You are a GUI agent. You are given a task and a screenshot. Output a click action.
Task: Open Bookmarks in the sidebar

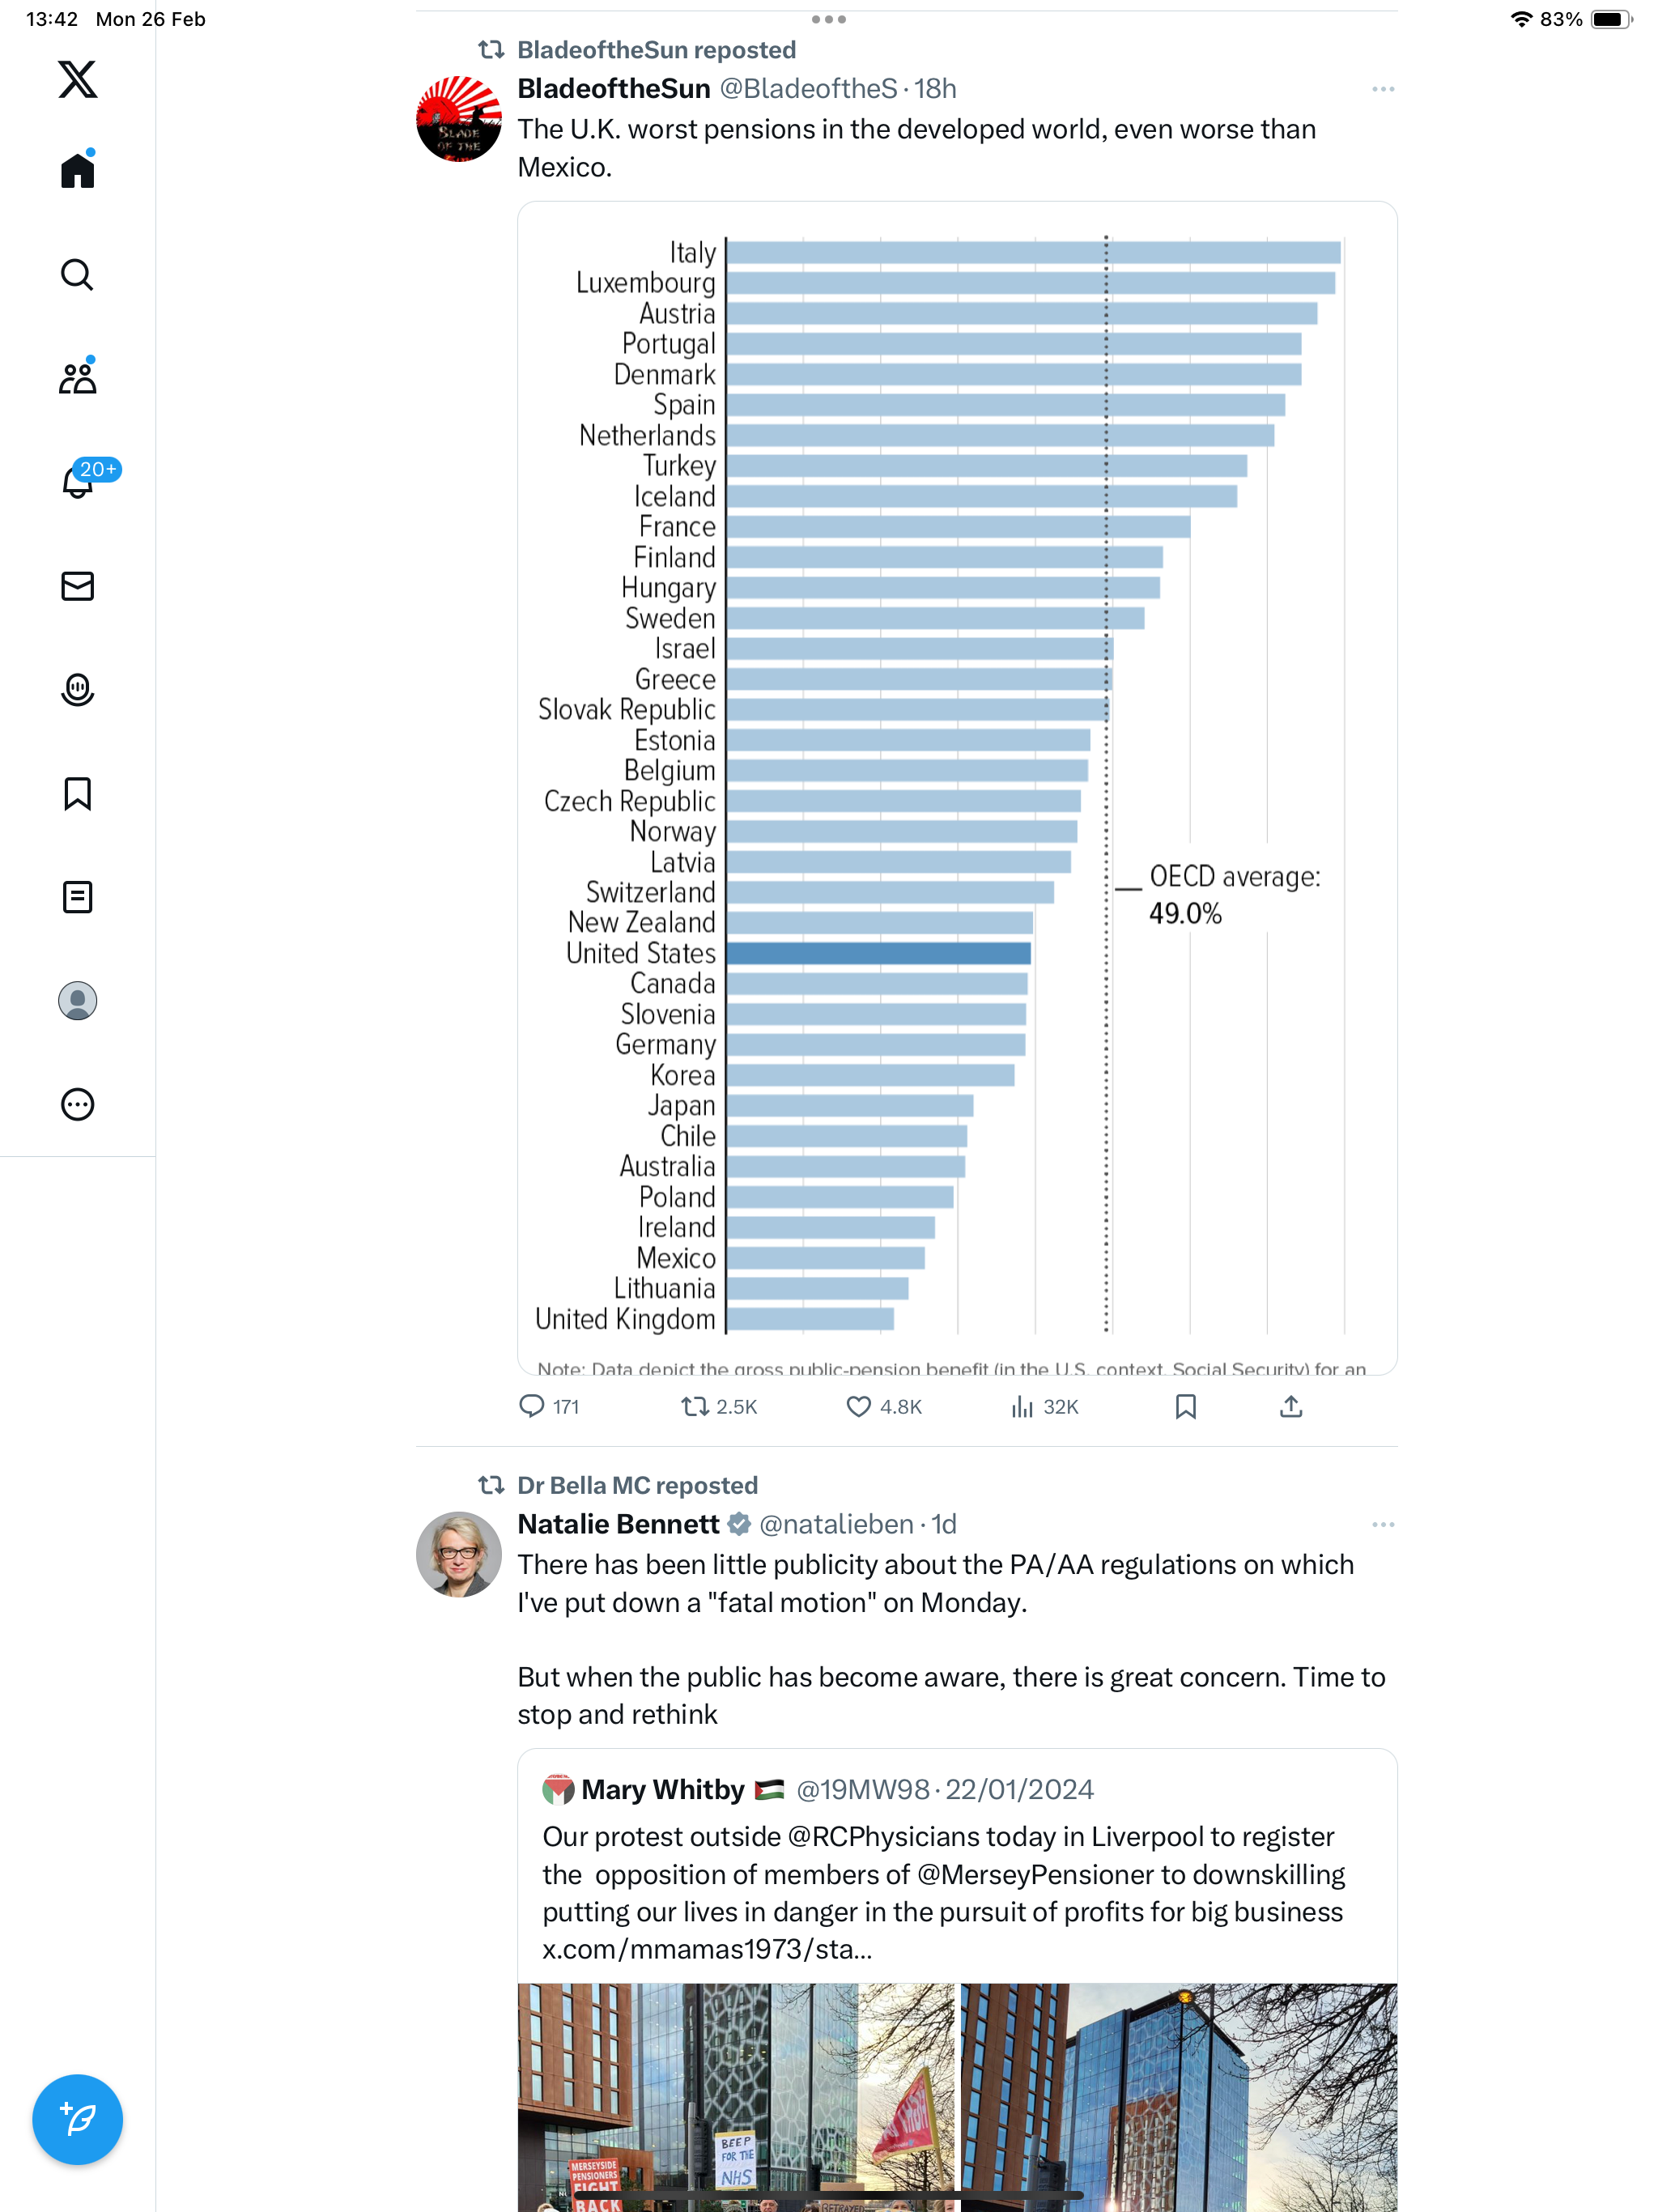(x=77, y=794)
